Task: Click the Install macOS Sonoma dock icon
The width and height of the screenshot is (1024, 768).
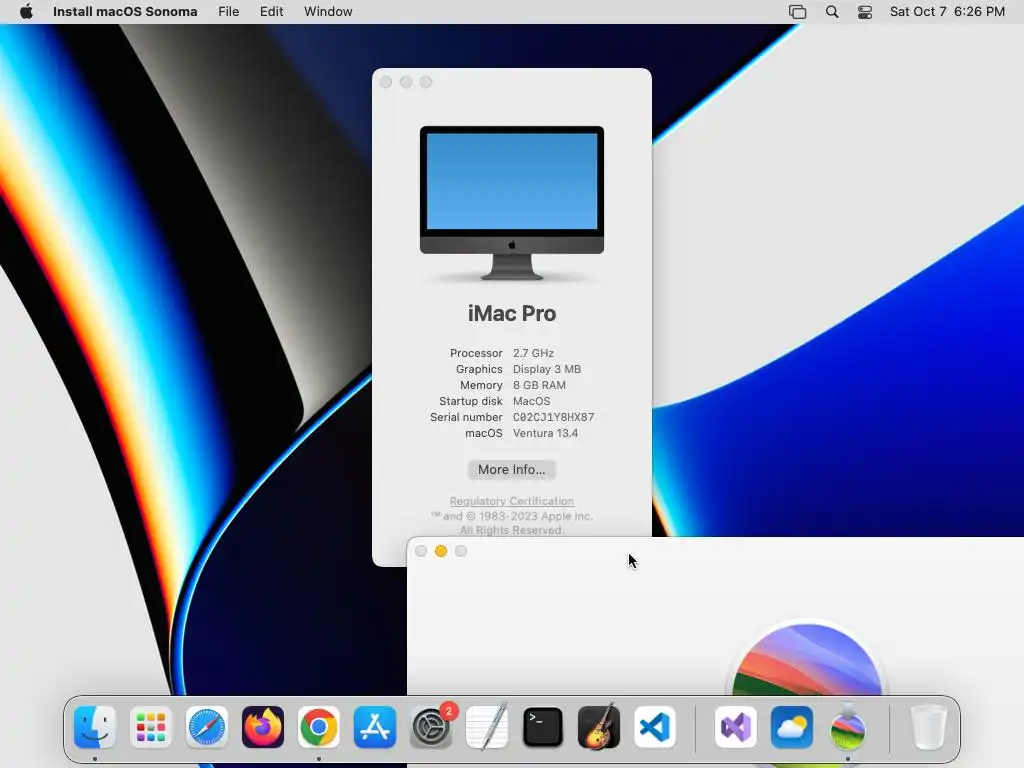Action: click(848, 727)
